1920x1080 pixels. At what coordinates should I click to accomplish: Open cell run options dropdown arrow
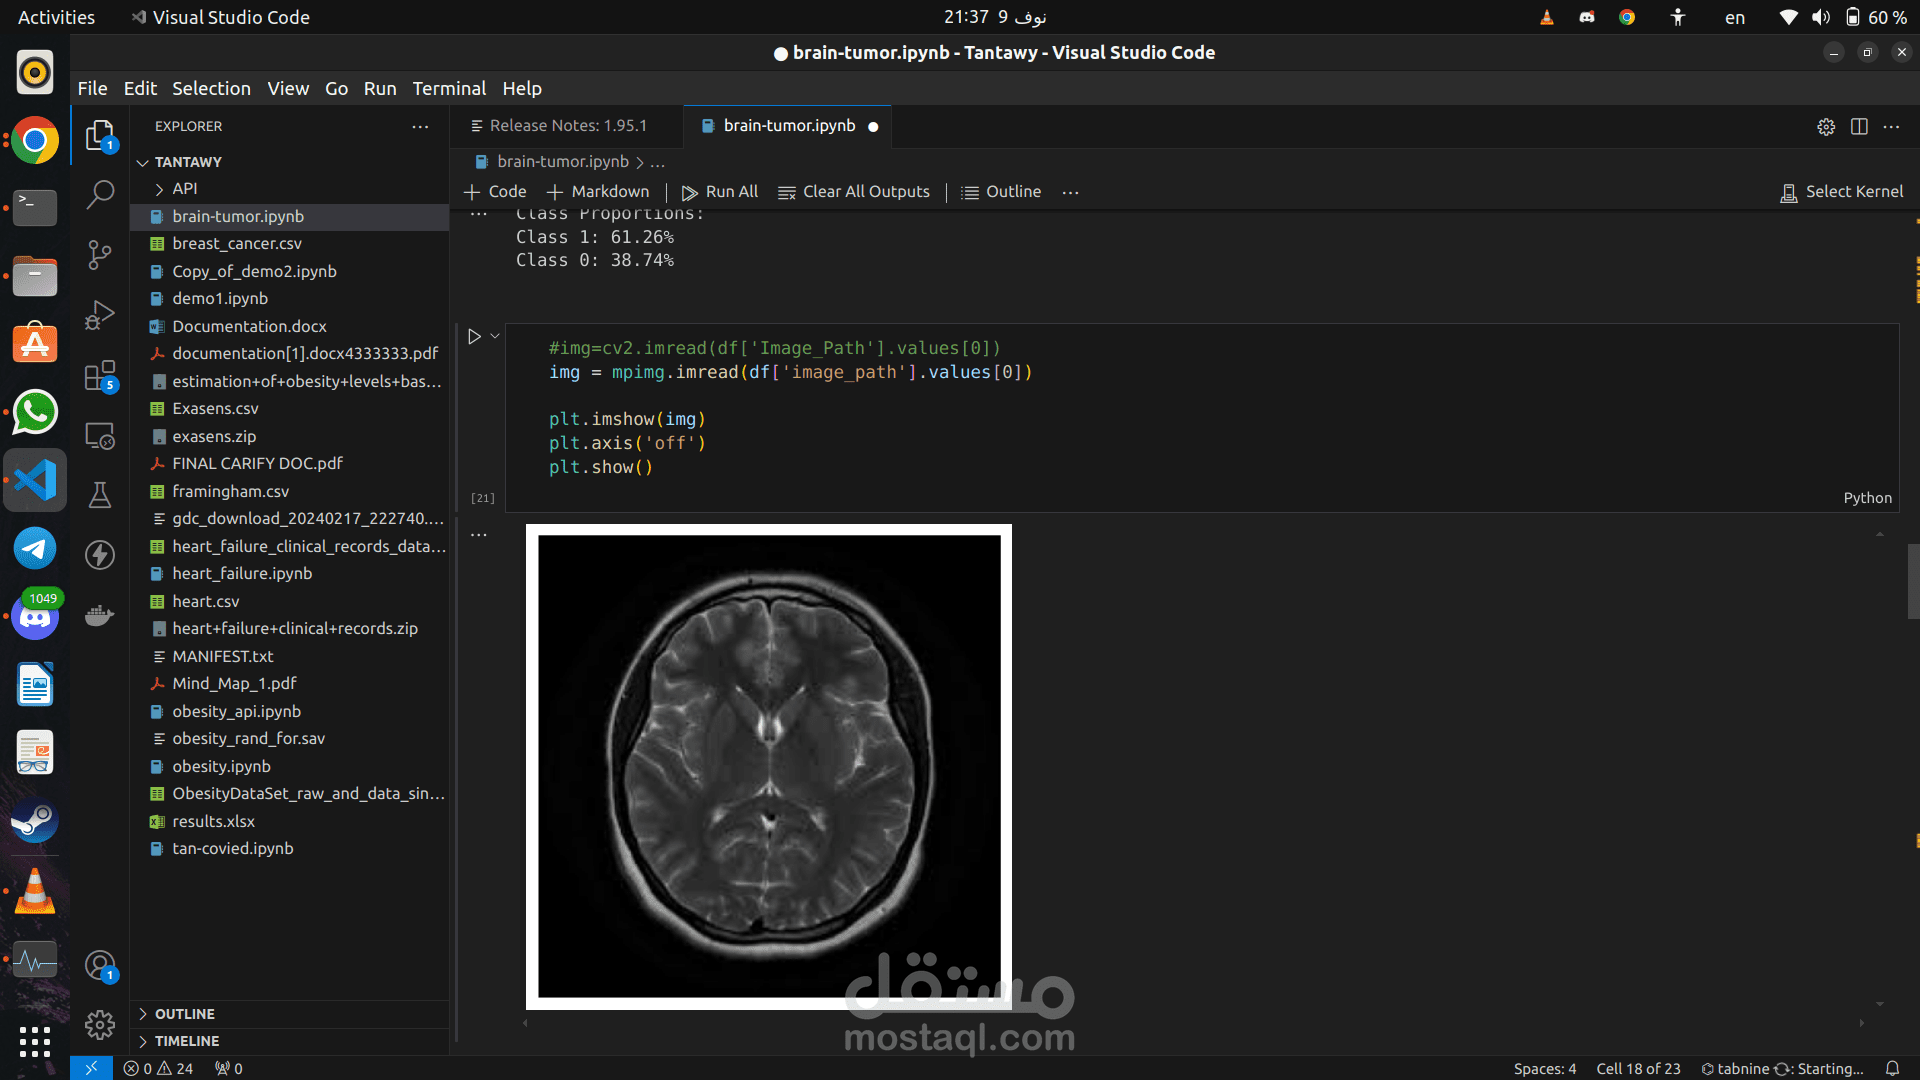pos(495,336)
